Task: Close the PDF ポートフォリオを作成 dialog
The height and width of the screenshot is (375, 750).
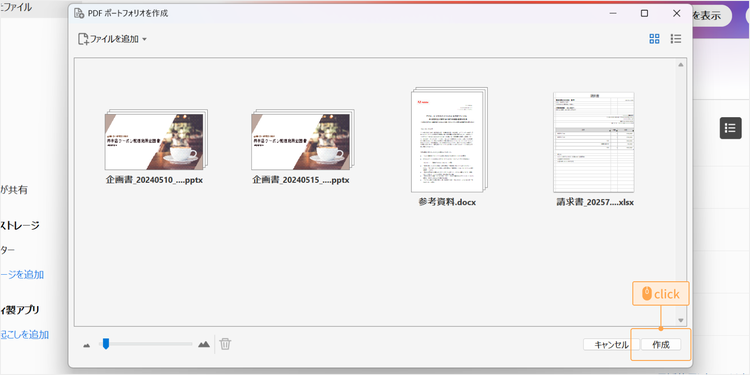Action: coord(676,13)
